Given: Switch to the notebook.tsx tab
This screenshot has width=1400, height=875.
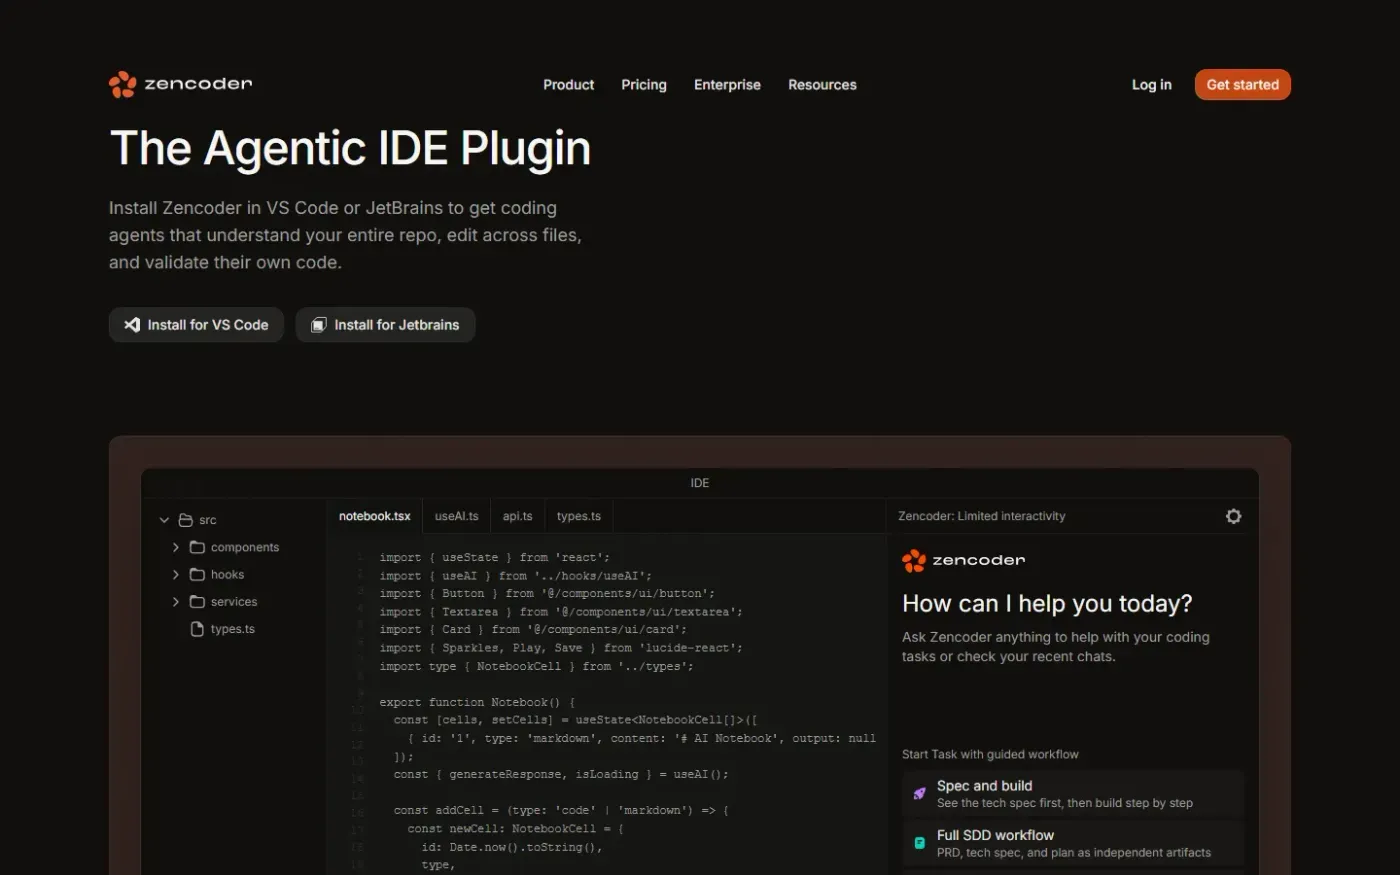Looking at the screenshot, I should pos(374,516).
